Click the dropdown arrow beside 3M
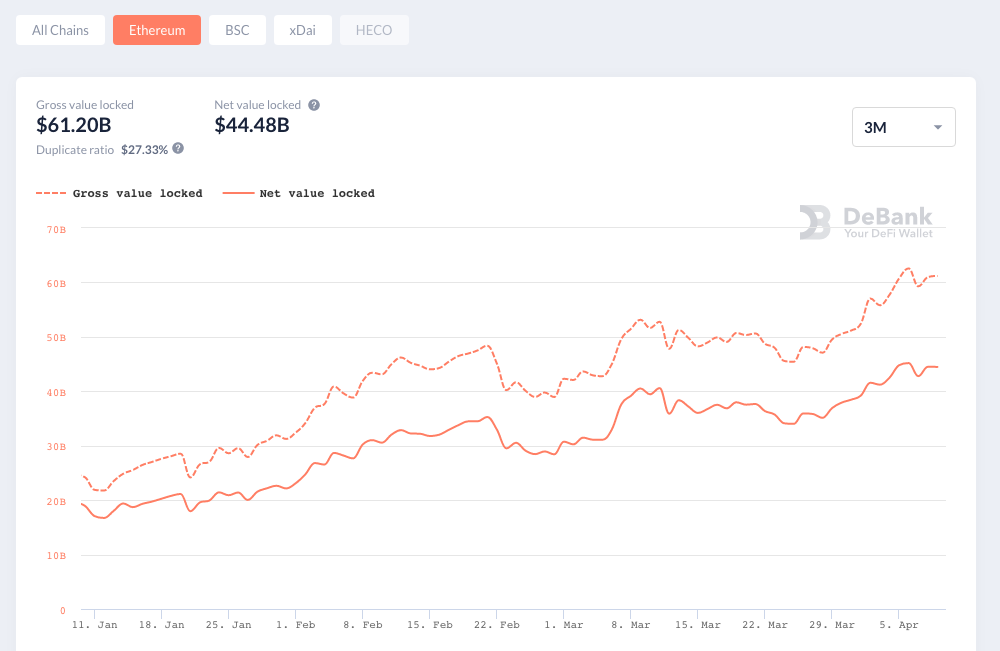The width and height of the screenshot is (1000, 651). pyautogui.click(x=938, y=127)
